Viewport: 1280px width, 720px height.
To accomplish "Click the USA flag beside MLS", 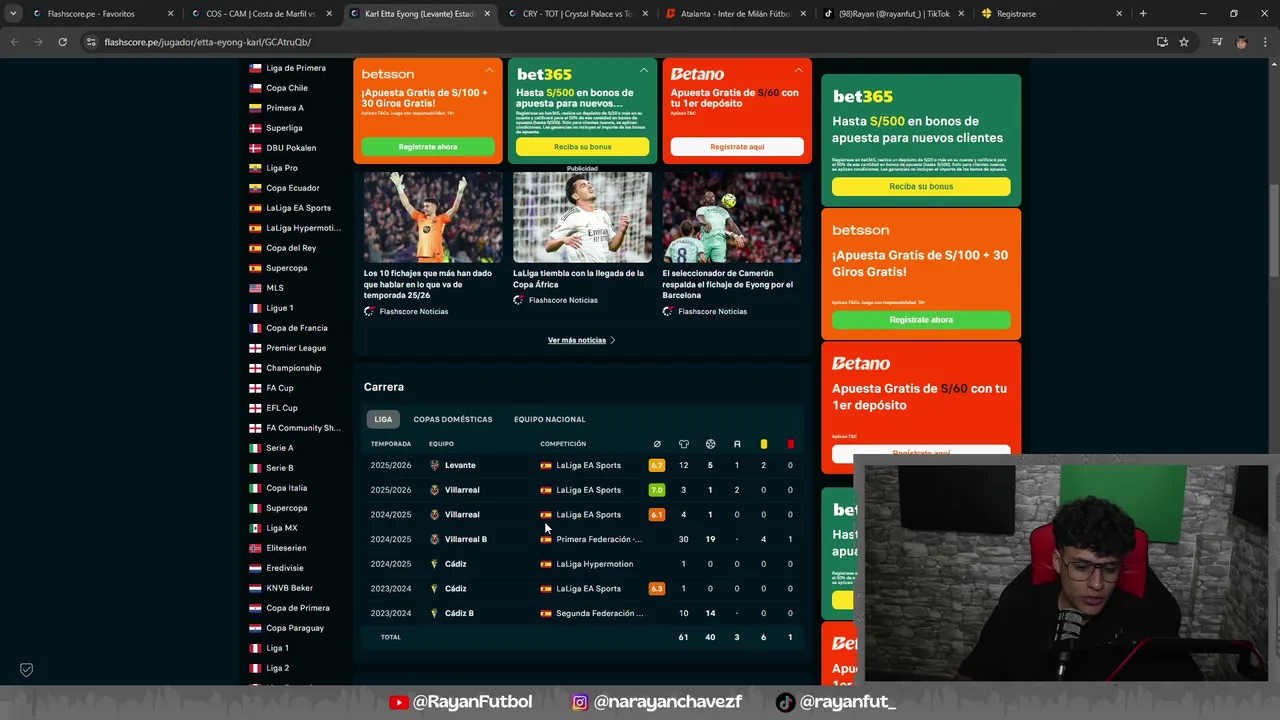I will tap(256, 288).
